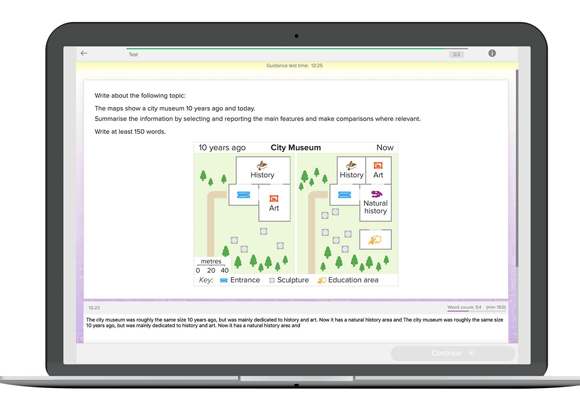This screenshot has width=580, height=411.
Task: Click the Art icon in the Now map
Action: click(378, 165)
